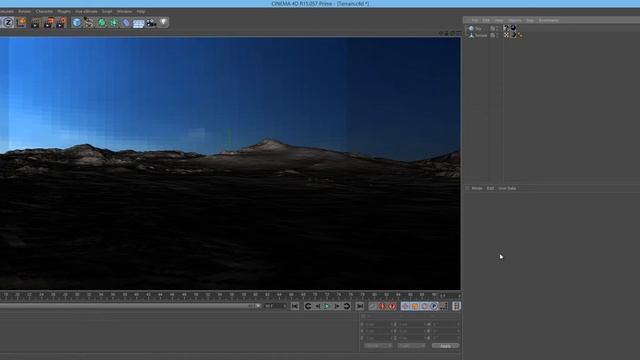Click the timeline frame range slider
Viewport: 640px width, 360px height.
coord(130,306)
